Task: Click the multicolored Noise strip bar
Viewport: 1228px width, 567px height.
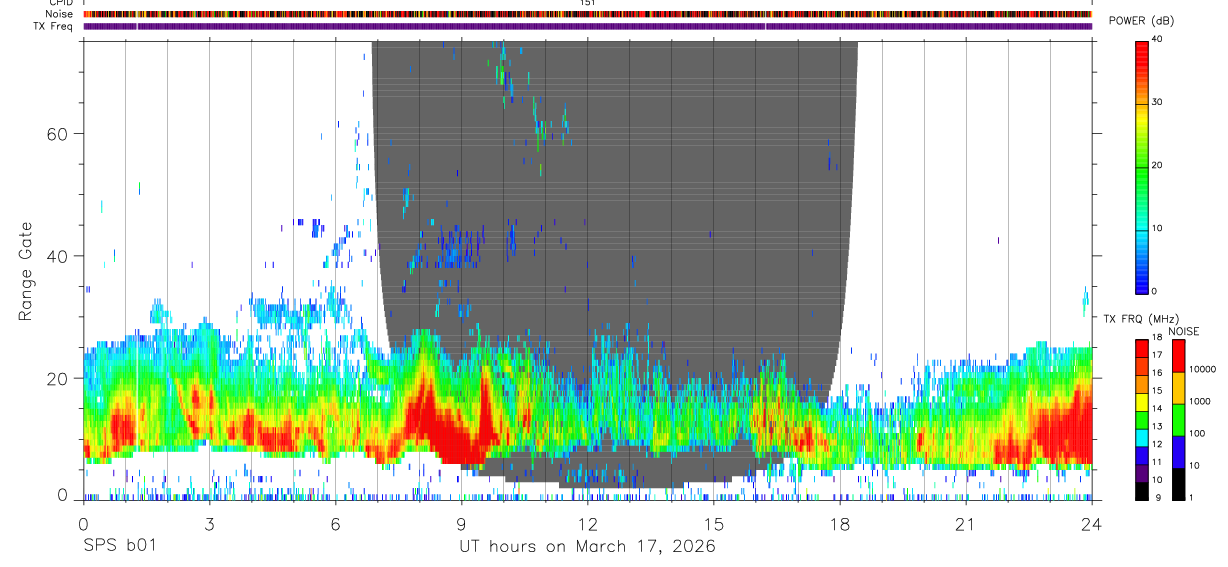Action: (x=587, y=14)
